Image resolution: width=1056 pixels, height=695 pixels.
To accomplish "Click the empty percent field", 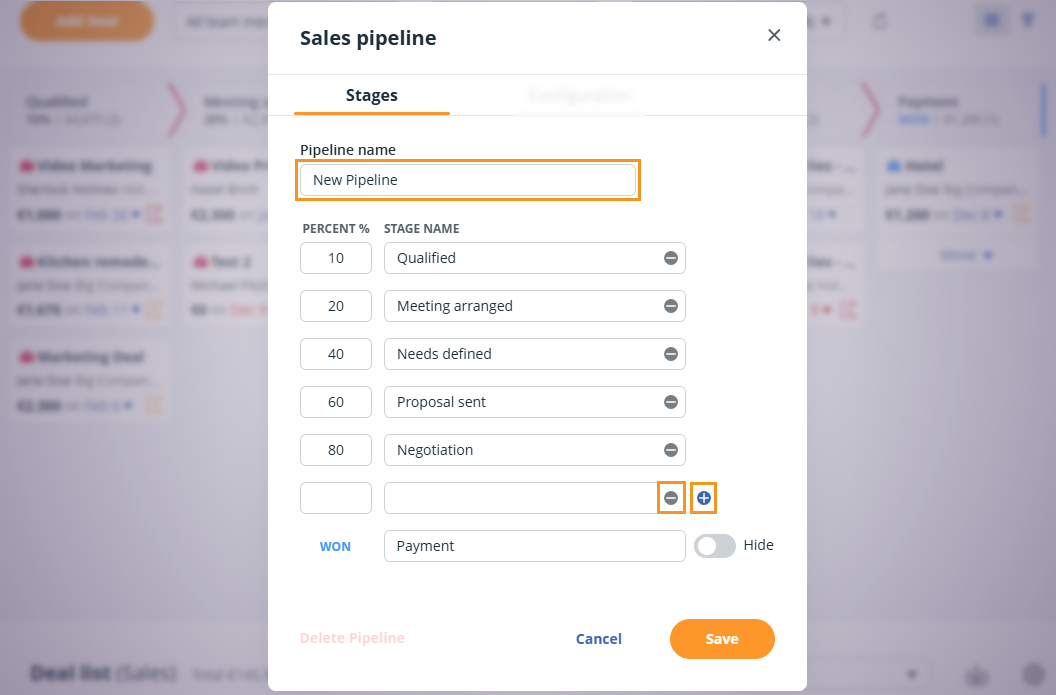I will [x=336, y=497].
